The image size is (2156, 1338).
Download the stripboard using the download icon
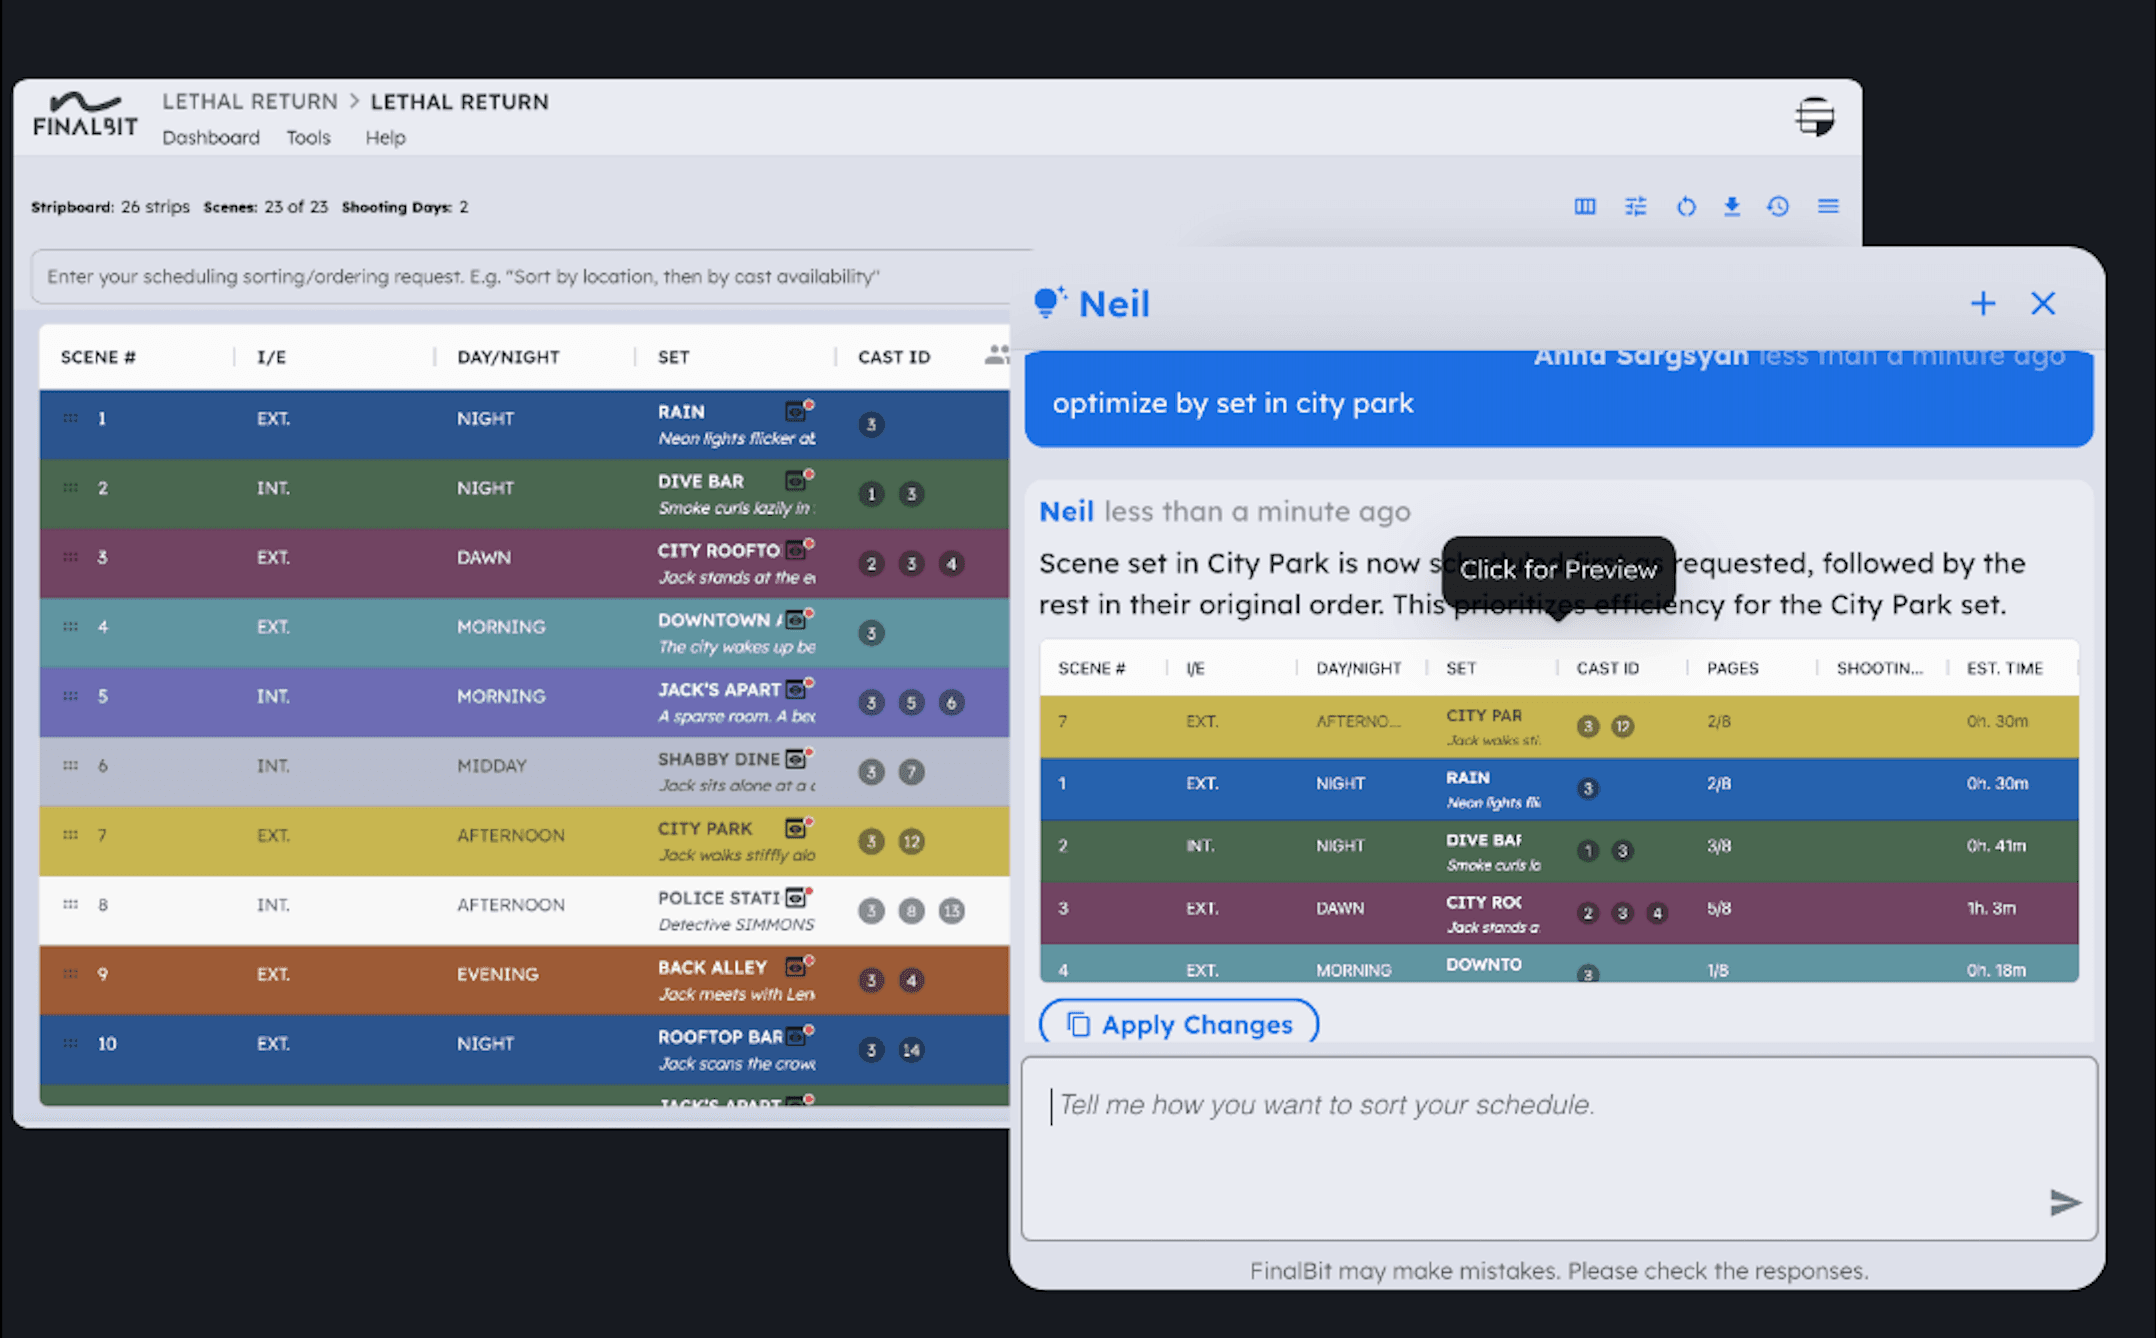pyautogui.click(x=1731, y=206)
